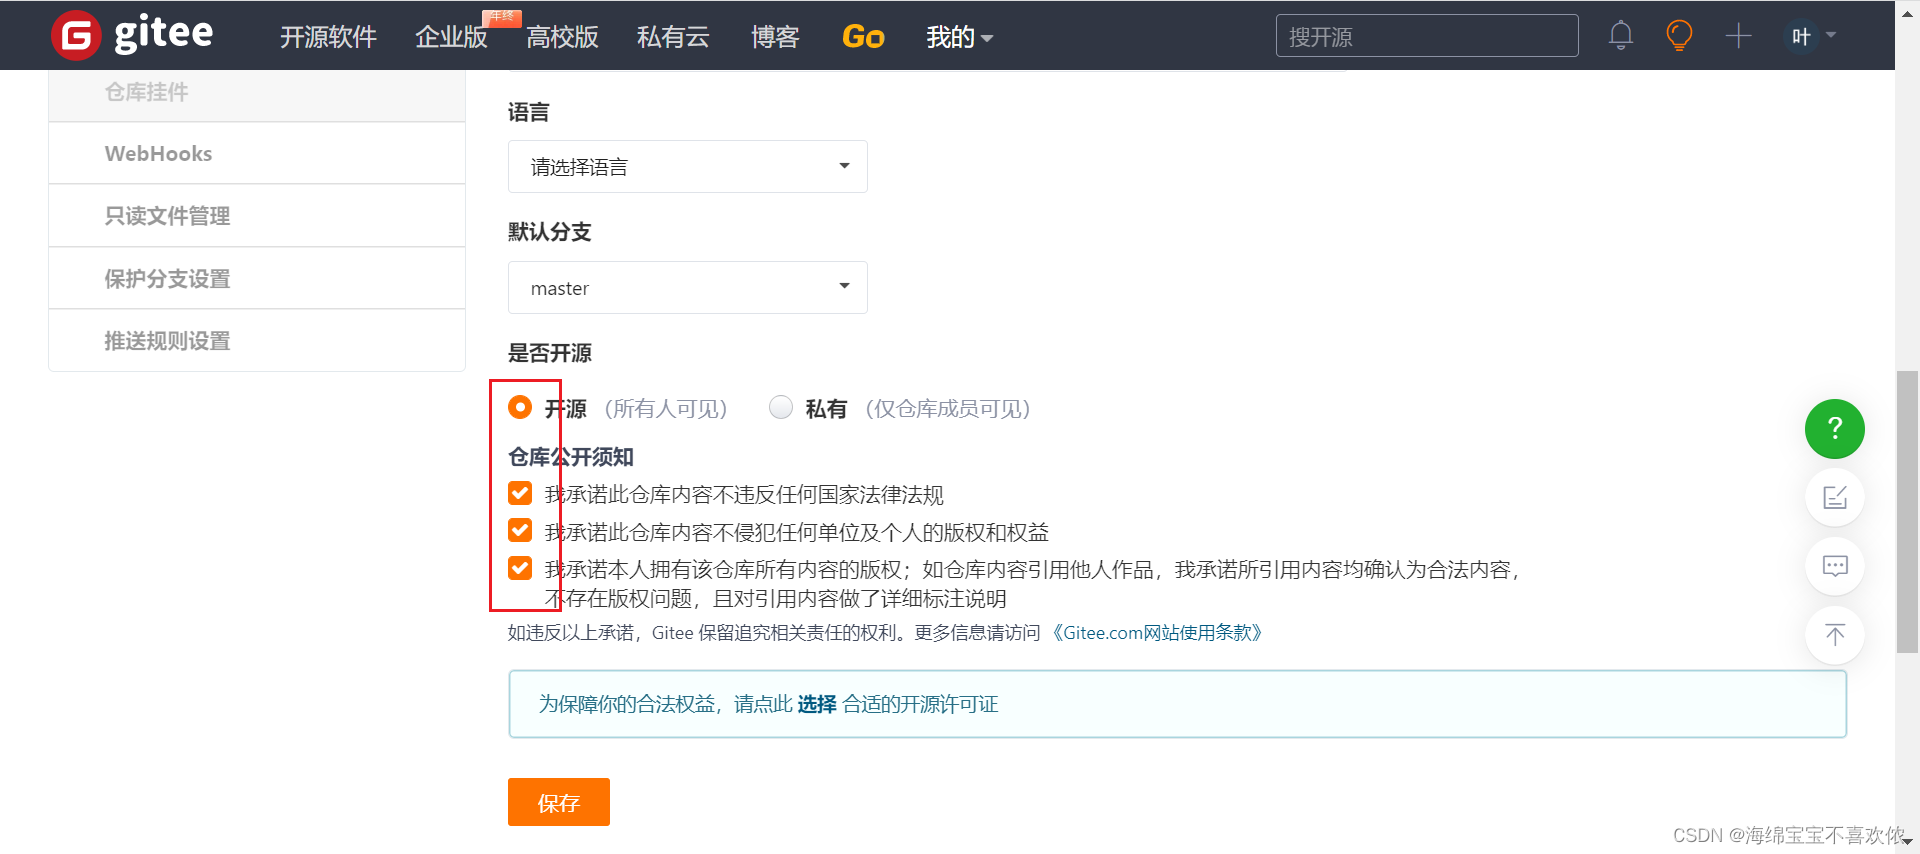The image size is (1920, 854).
Task: Open the master default branch dropdown
Action: point(688,287)
